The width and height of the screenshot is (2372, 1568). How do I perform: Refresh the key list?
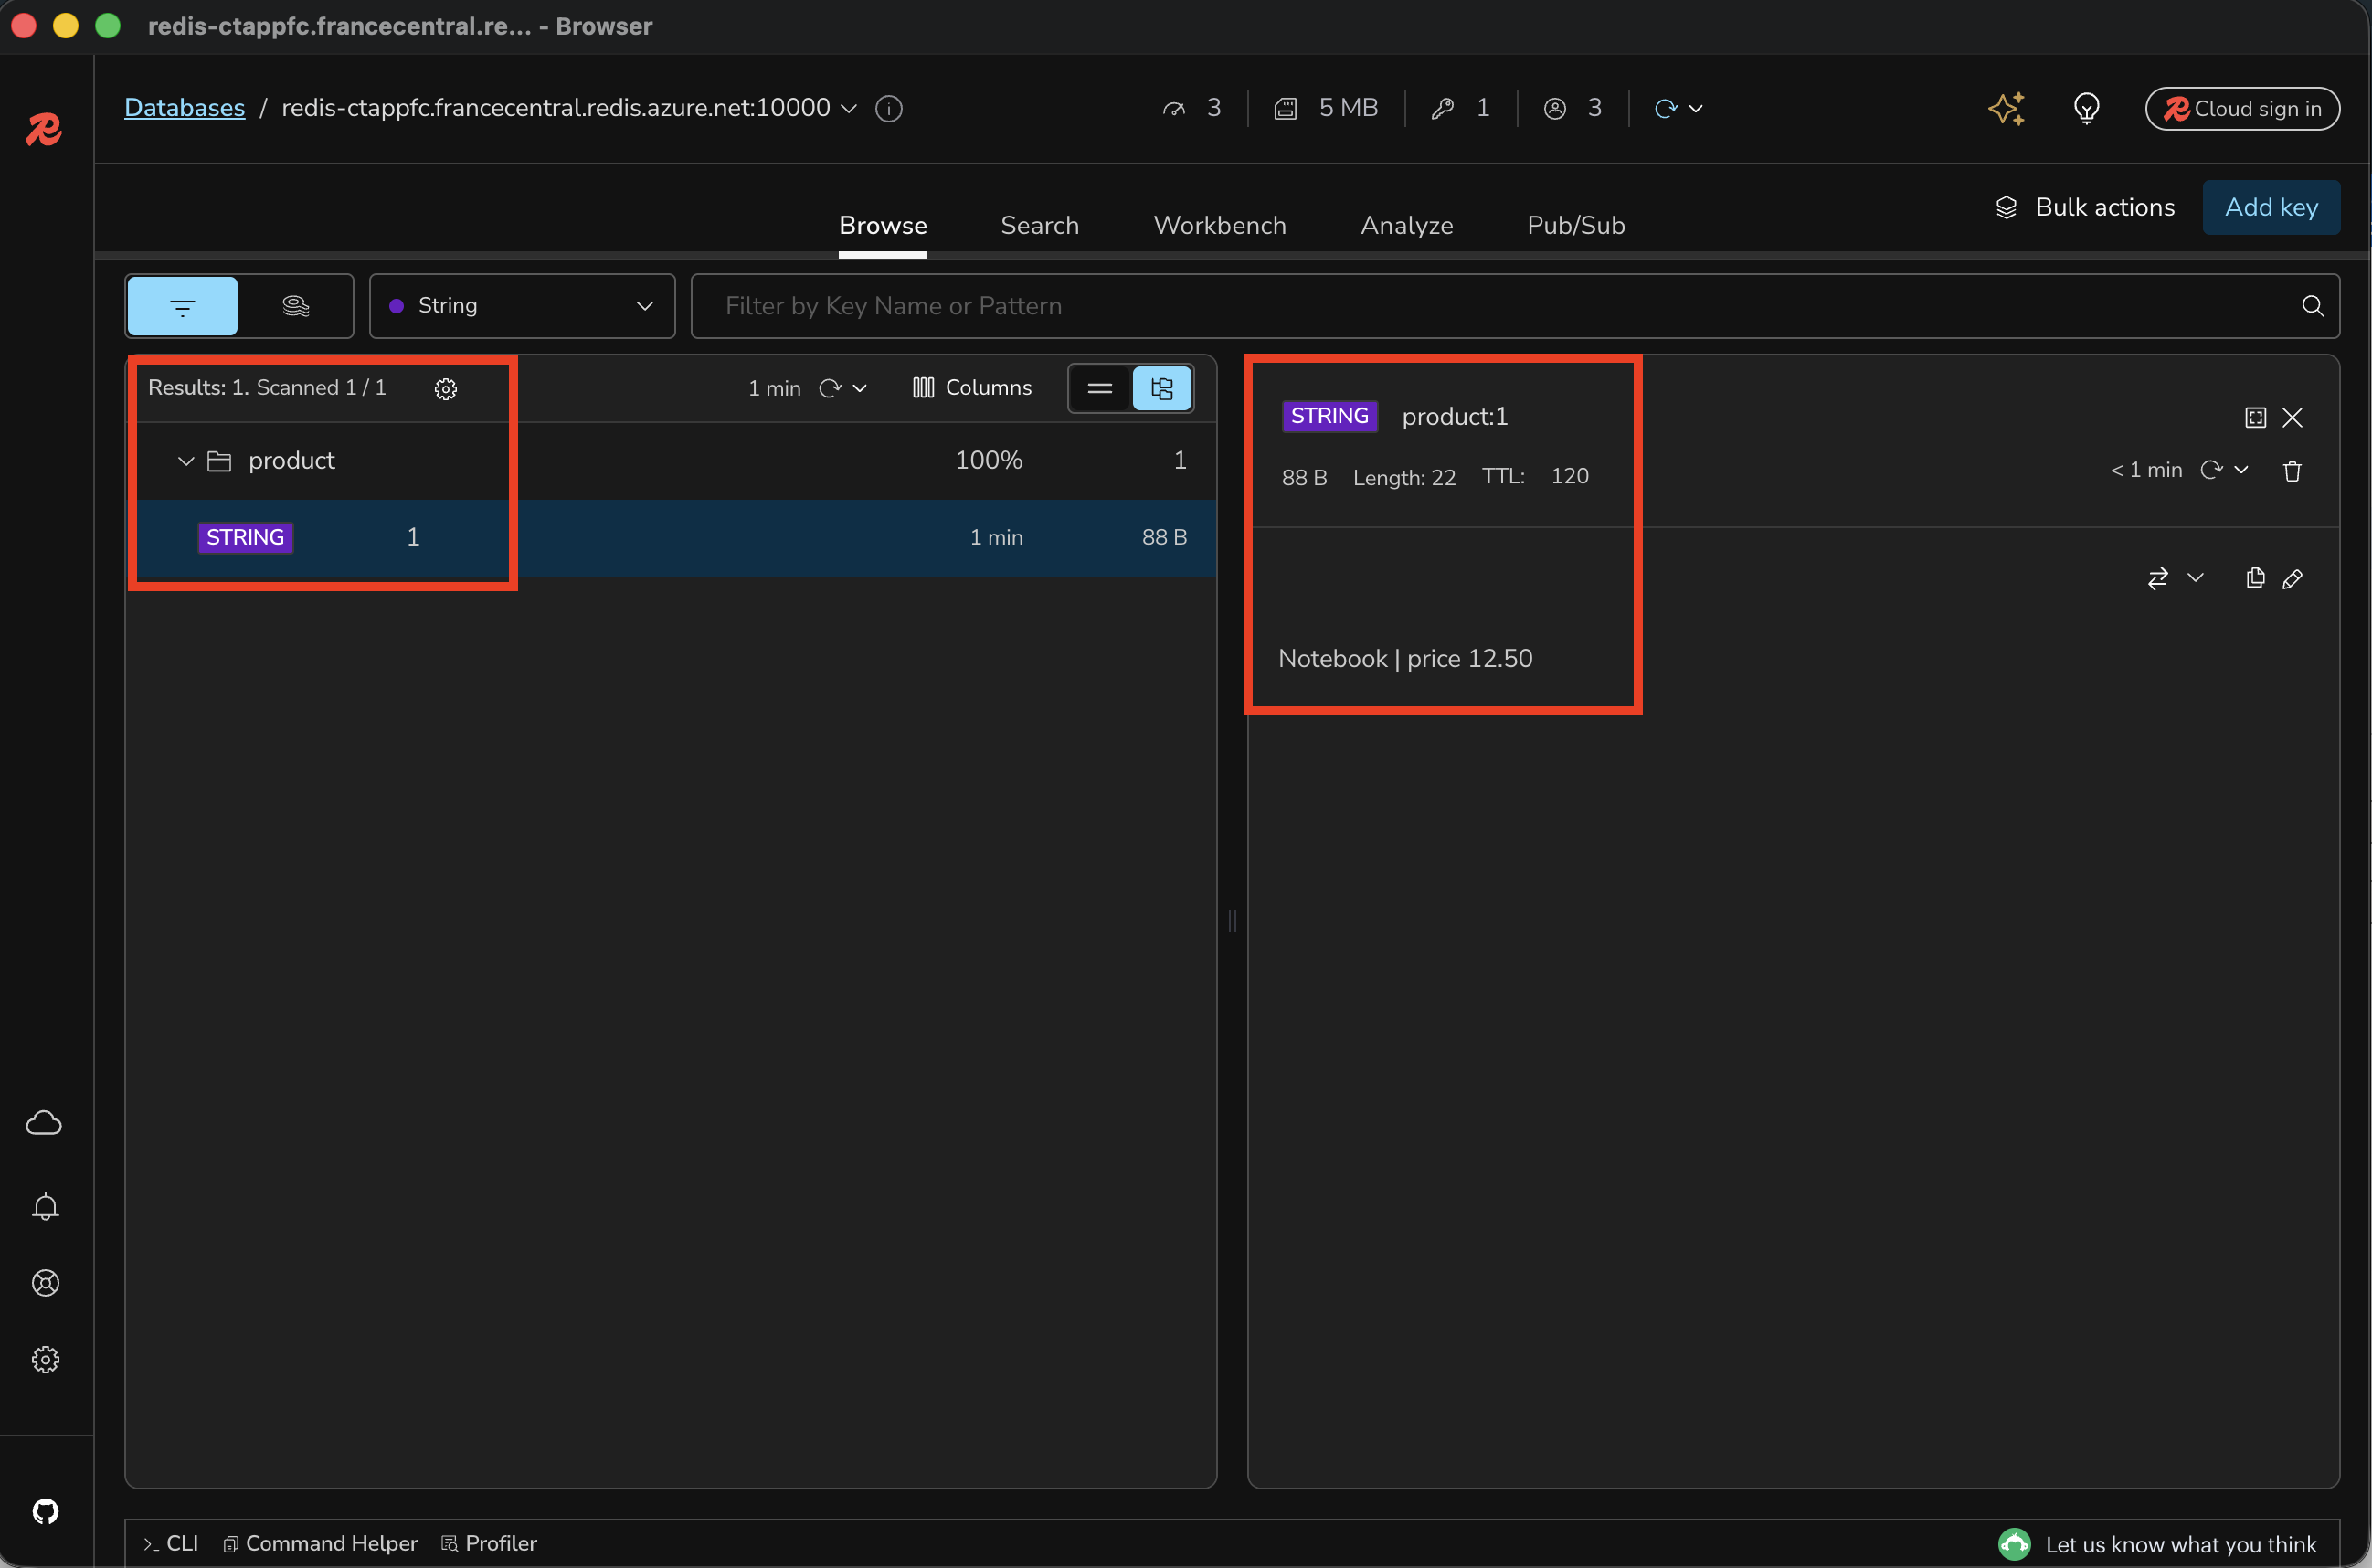pos(829,388)
